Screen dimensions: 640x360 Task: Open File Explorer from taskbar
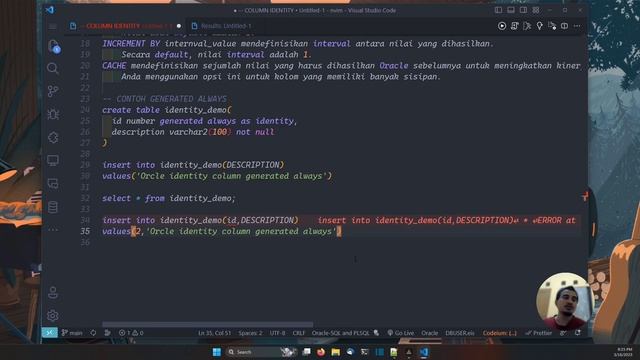[336, 352]
